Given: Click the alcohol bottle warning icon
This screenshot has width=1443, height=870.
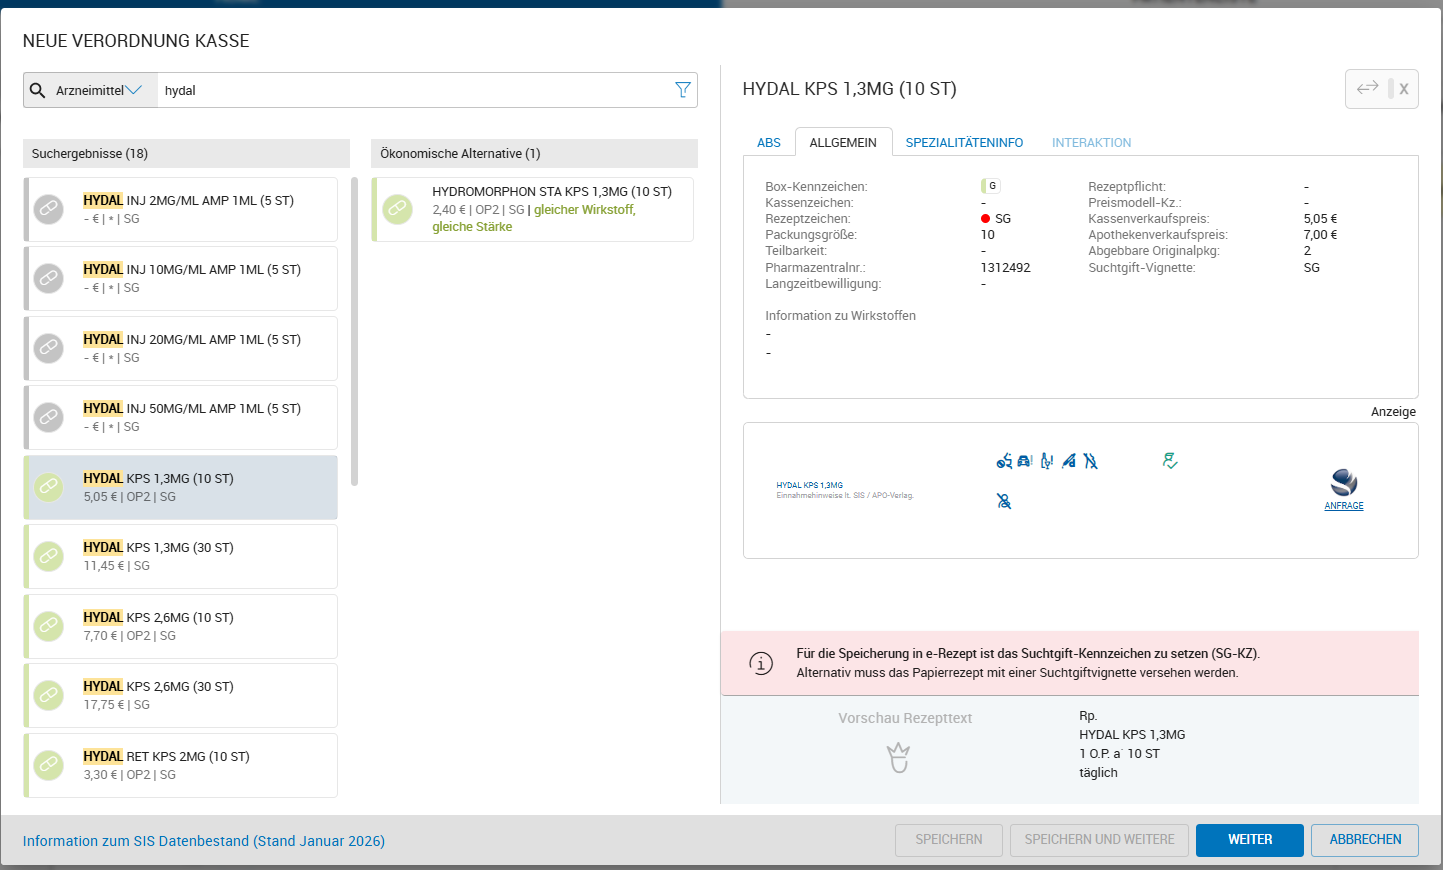Looking at the screenshot, I should pyautogui.click(x=1047, y=461).
